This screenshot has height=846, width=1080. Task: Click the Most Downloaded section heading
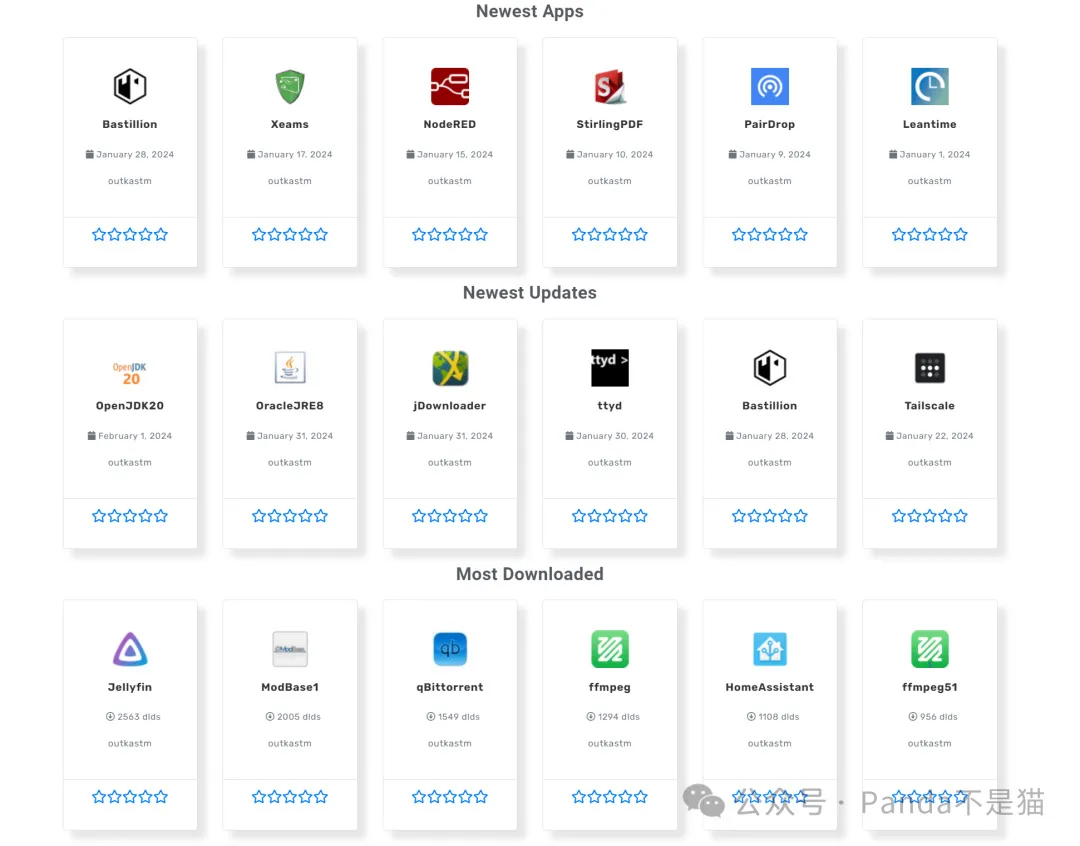click(x=530, y=574)
